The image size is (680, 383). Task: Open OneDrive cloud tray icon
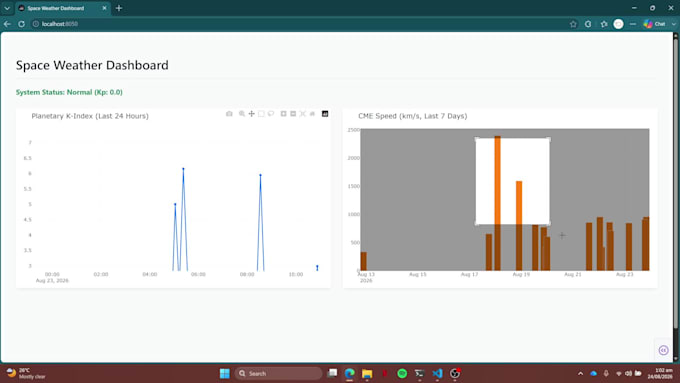(593, 373)
